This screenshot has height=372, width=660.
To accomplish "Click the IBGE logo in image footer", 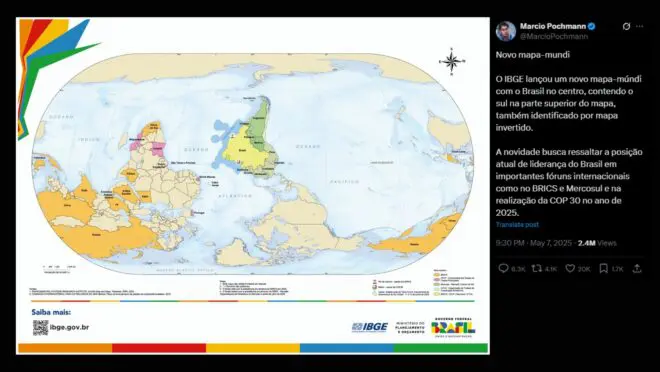I will click(370, 327).
